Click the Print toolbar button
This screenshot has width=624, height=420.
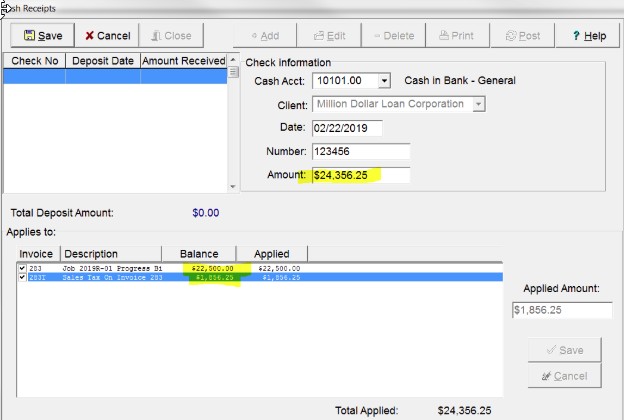(458, 35)
